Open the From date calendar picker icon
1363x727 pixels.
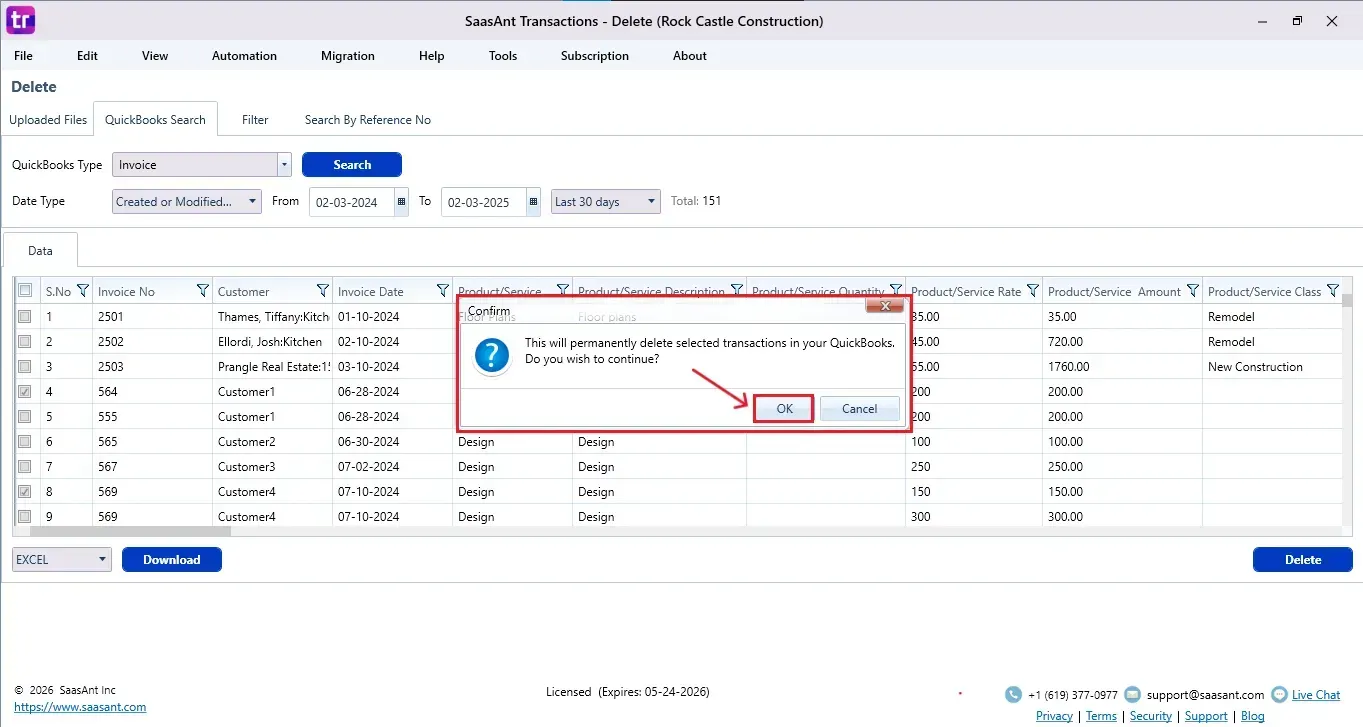[x=401, y=201]
